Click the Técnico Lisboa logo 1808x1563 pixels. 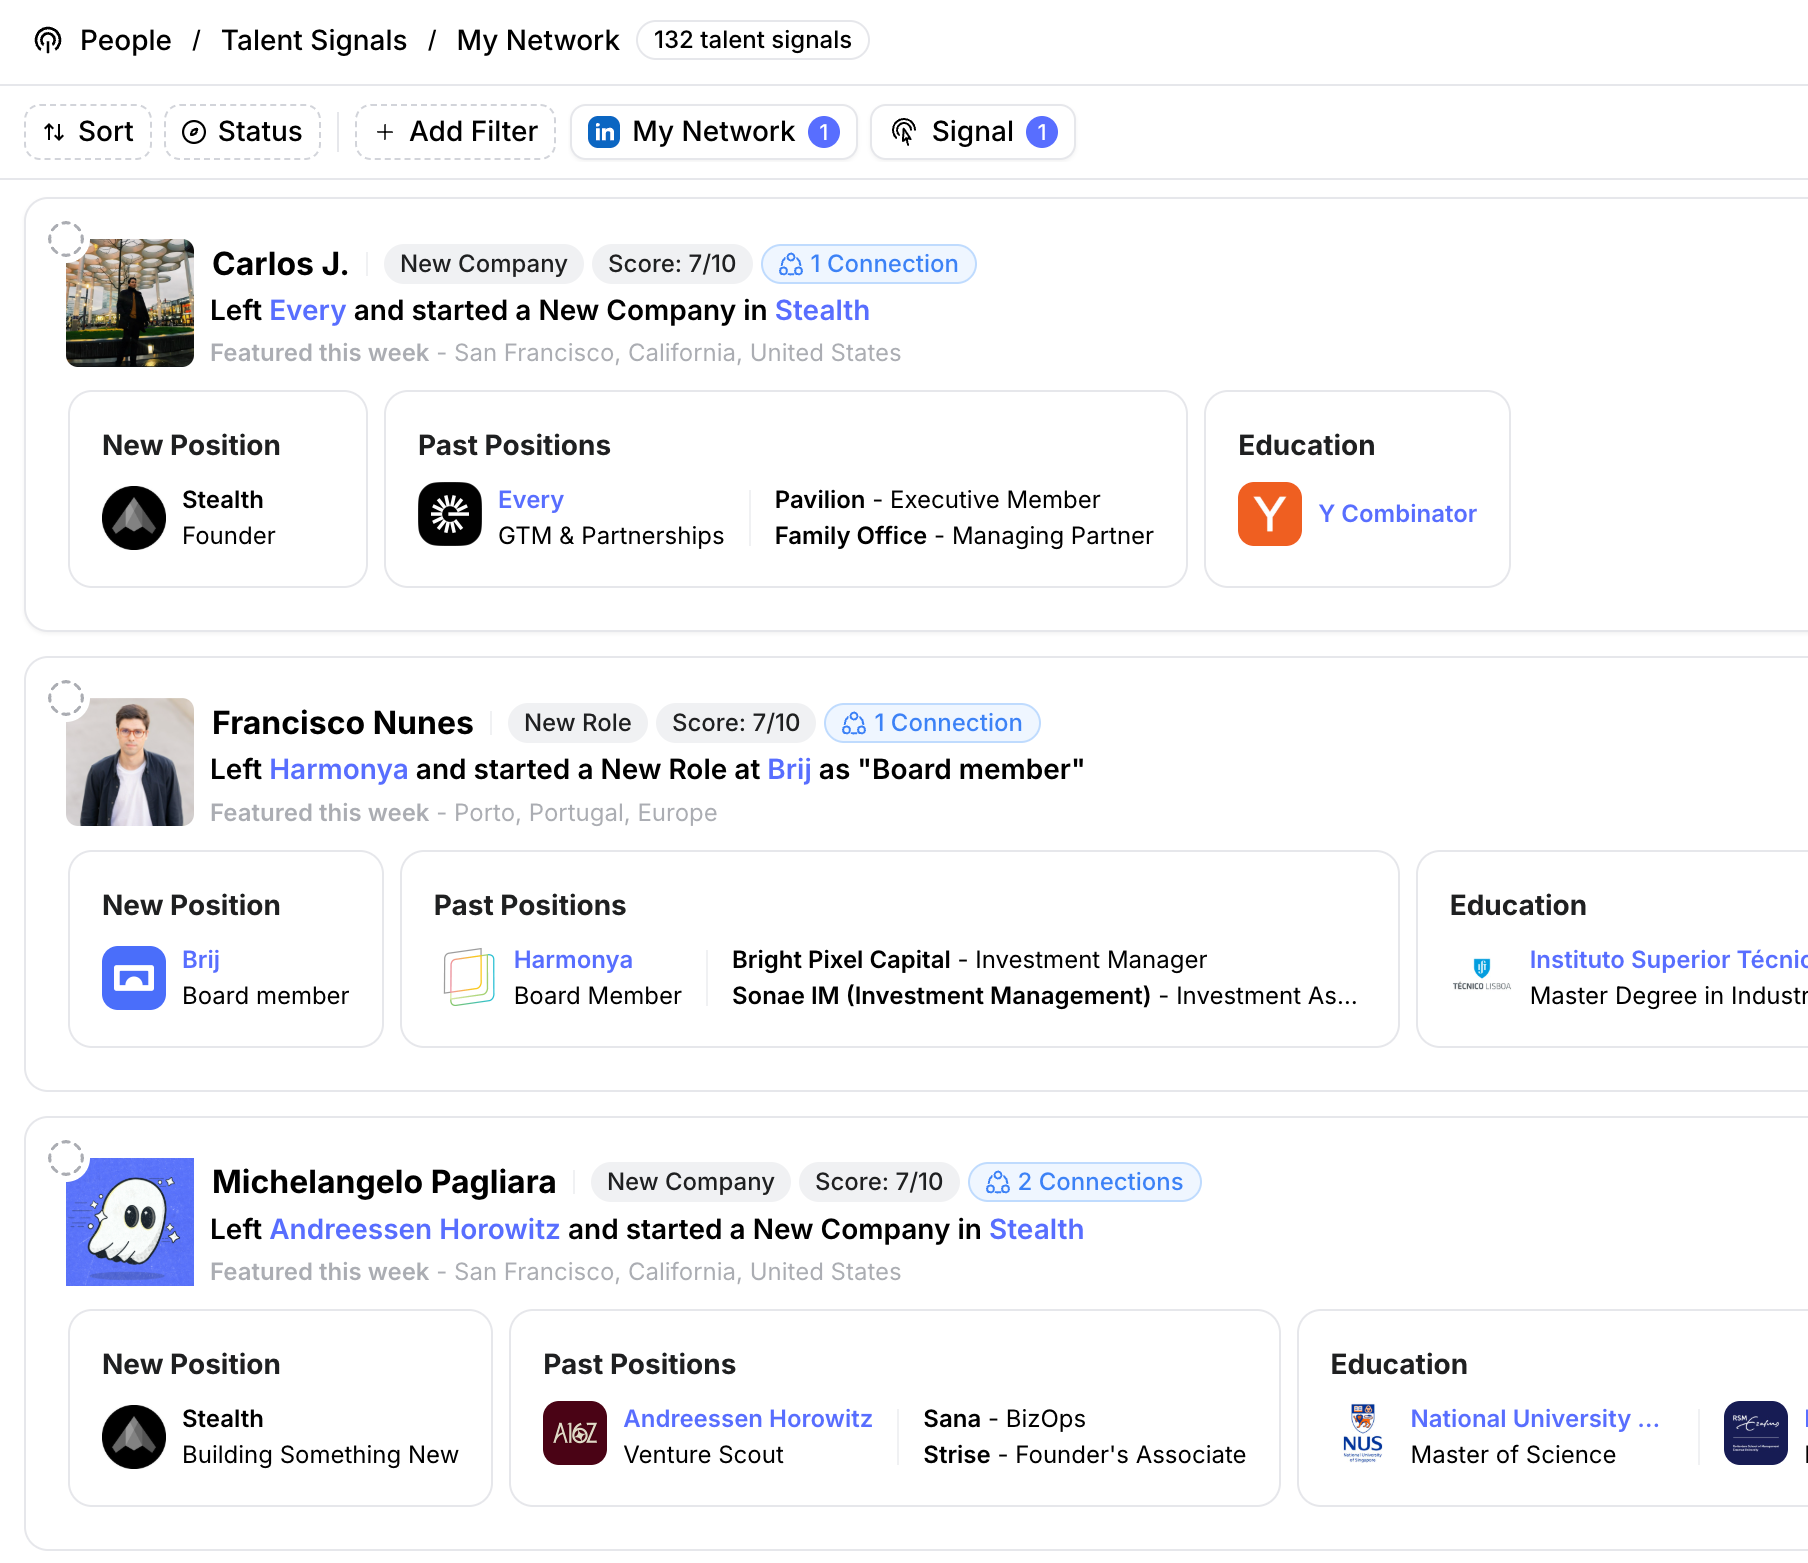tap(1482, 973)
